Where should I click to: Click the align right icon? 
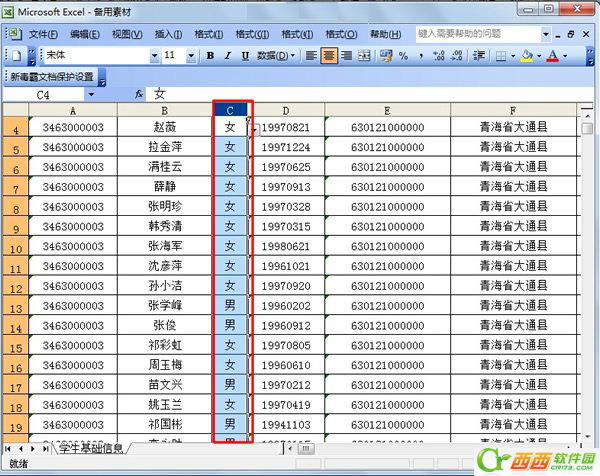point(346,56)
